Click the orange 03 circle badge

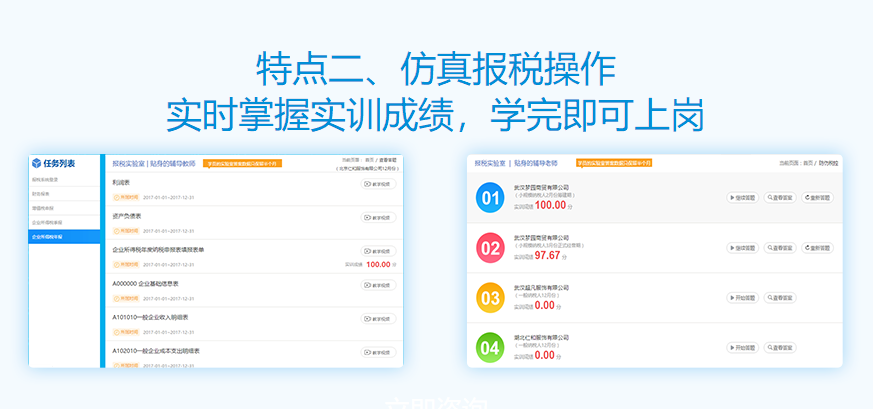(x=490, y=298)
